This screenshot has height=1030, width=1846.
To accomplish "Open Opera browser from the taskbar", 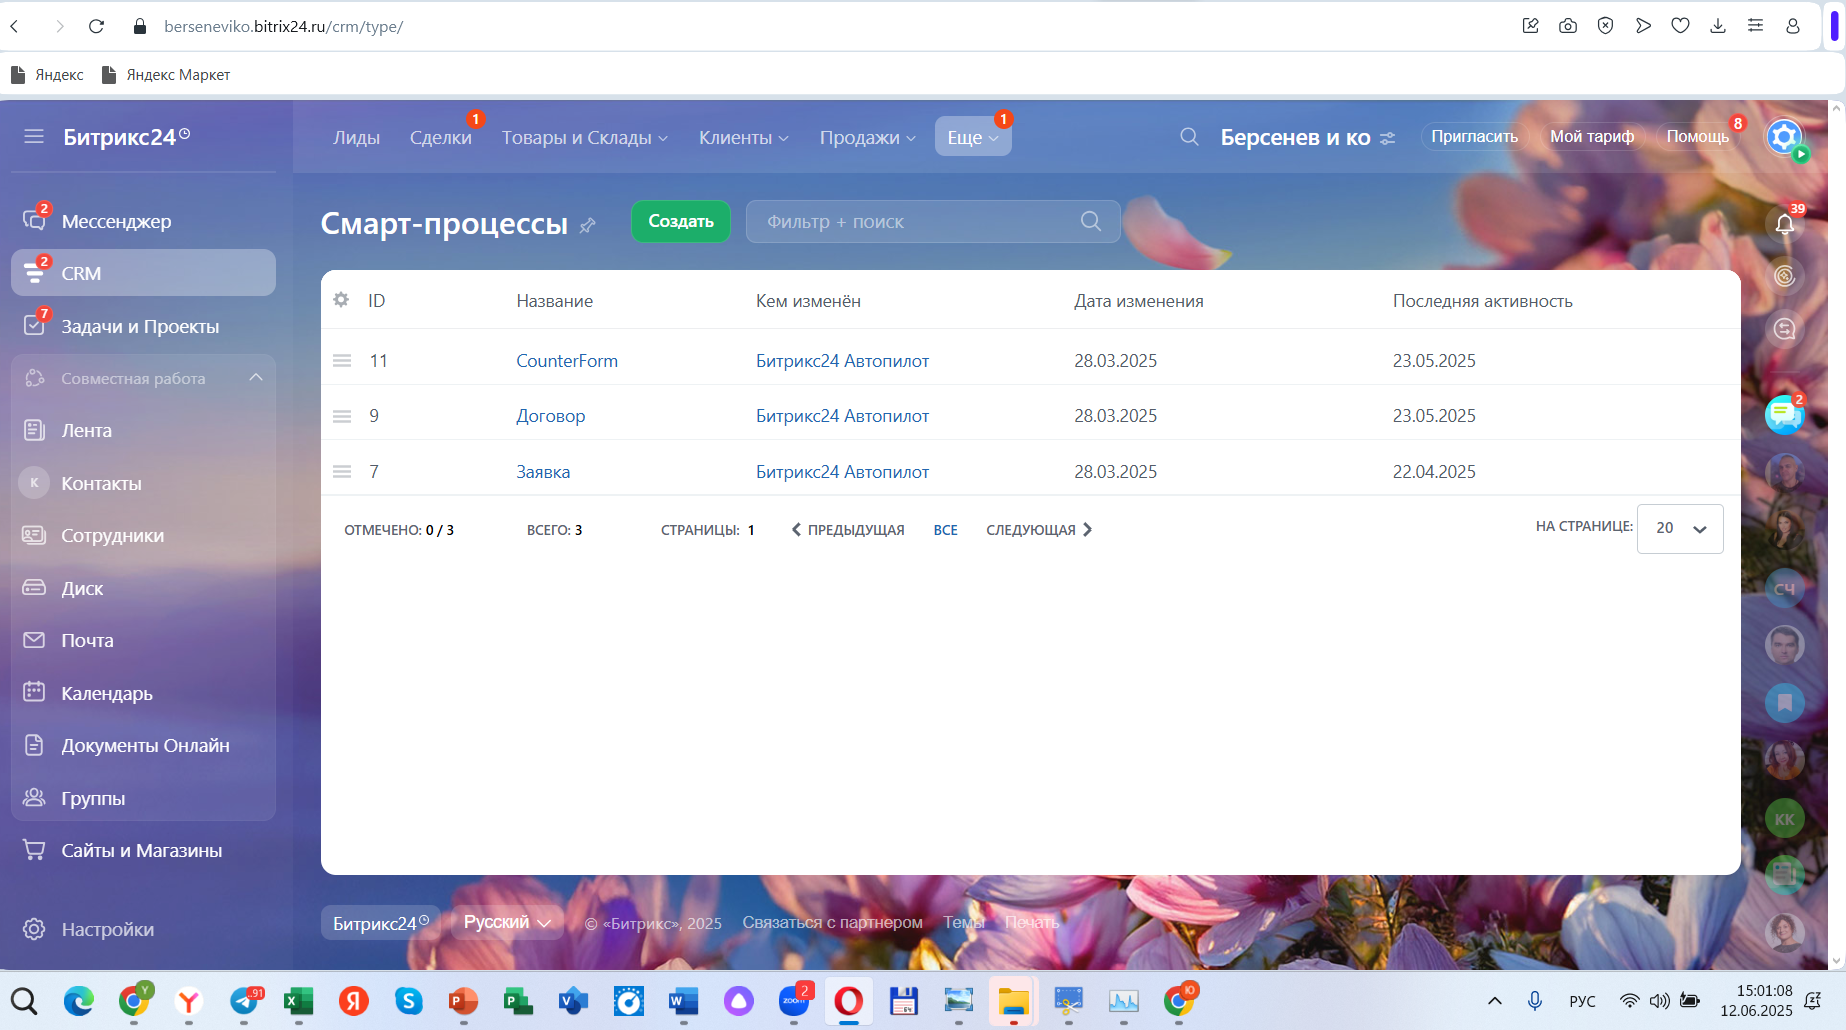I will tap(848, 1000).
